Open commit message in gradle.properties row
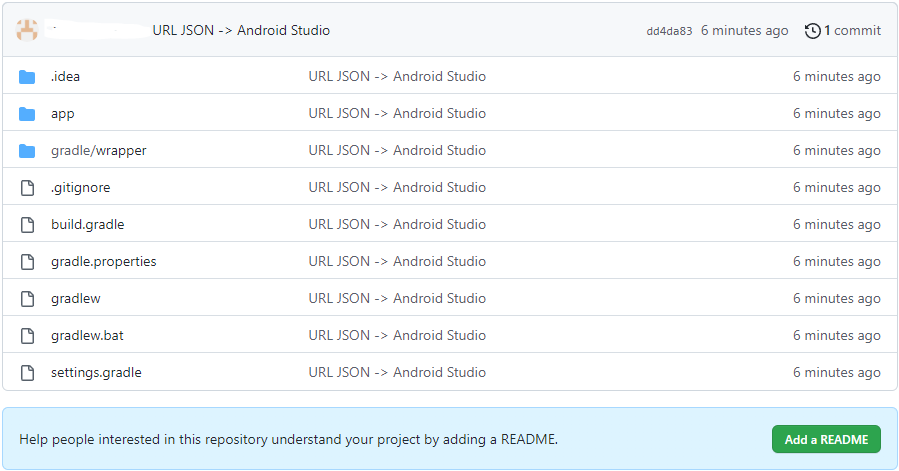 pyautogui.click(x=397, y=262)
